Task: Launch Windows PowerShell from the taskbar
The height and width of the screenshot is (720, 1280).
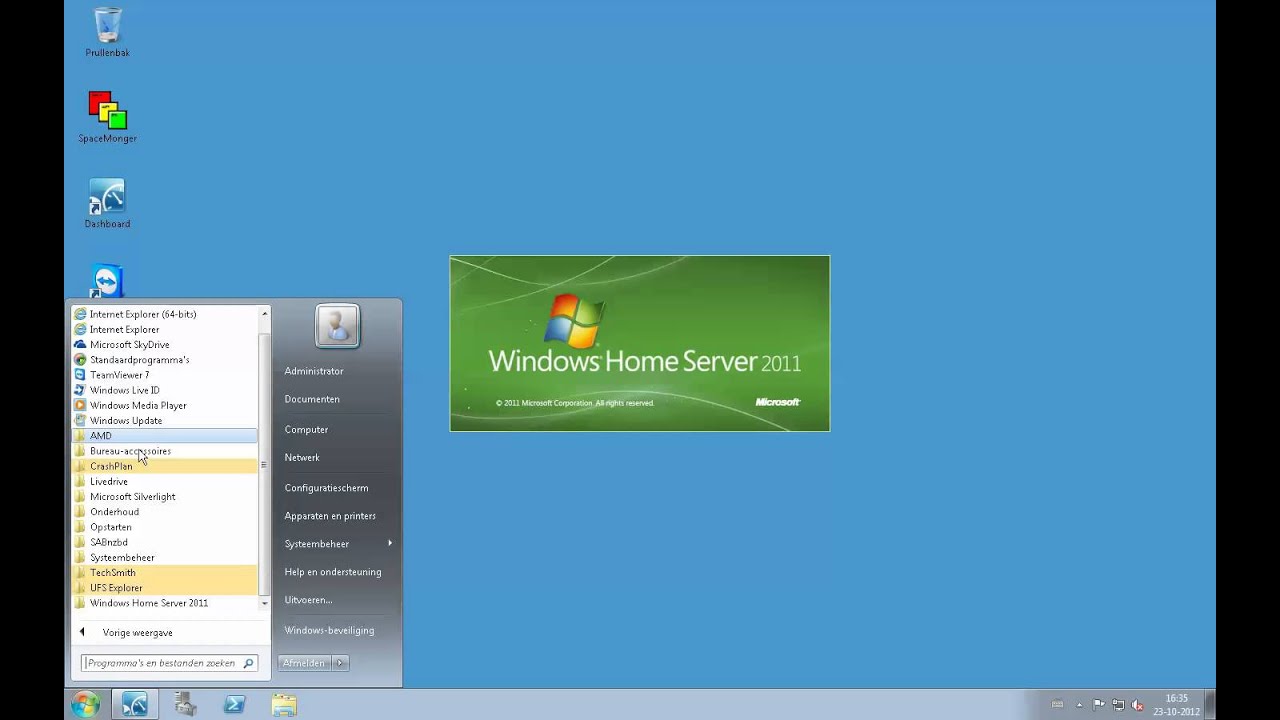Action: pos(235,704)
